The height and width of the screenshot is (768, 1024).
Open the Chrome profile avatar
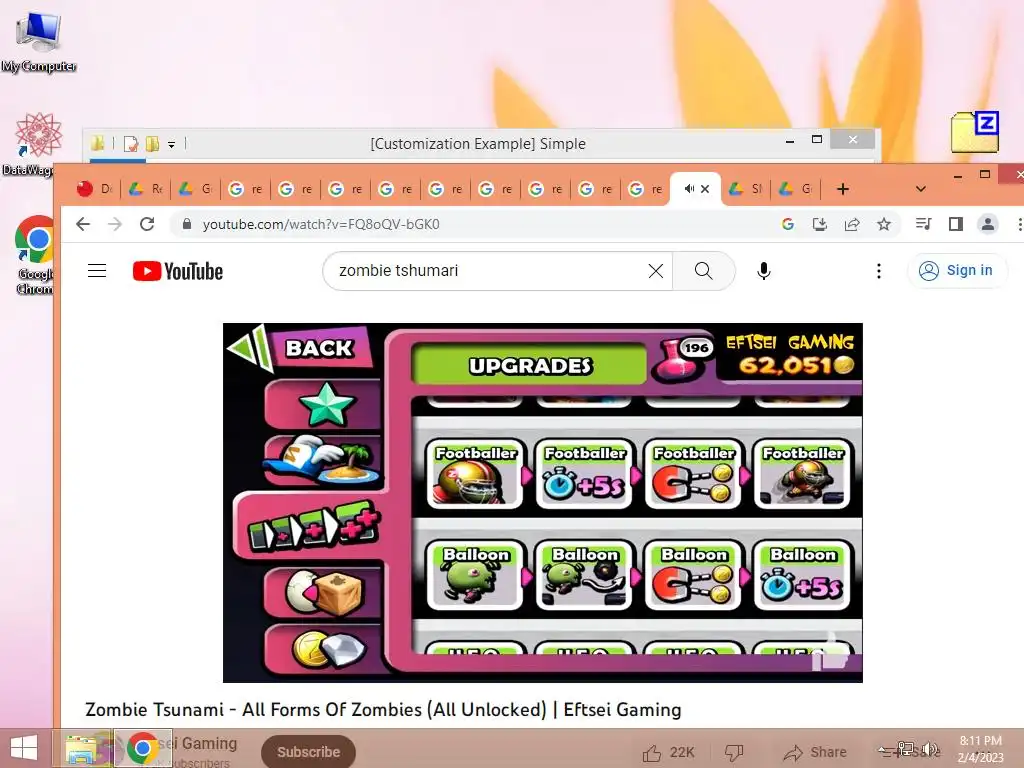coord(987,225)
